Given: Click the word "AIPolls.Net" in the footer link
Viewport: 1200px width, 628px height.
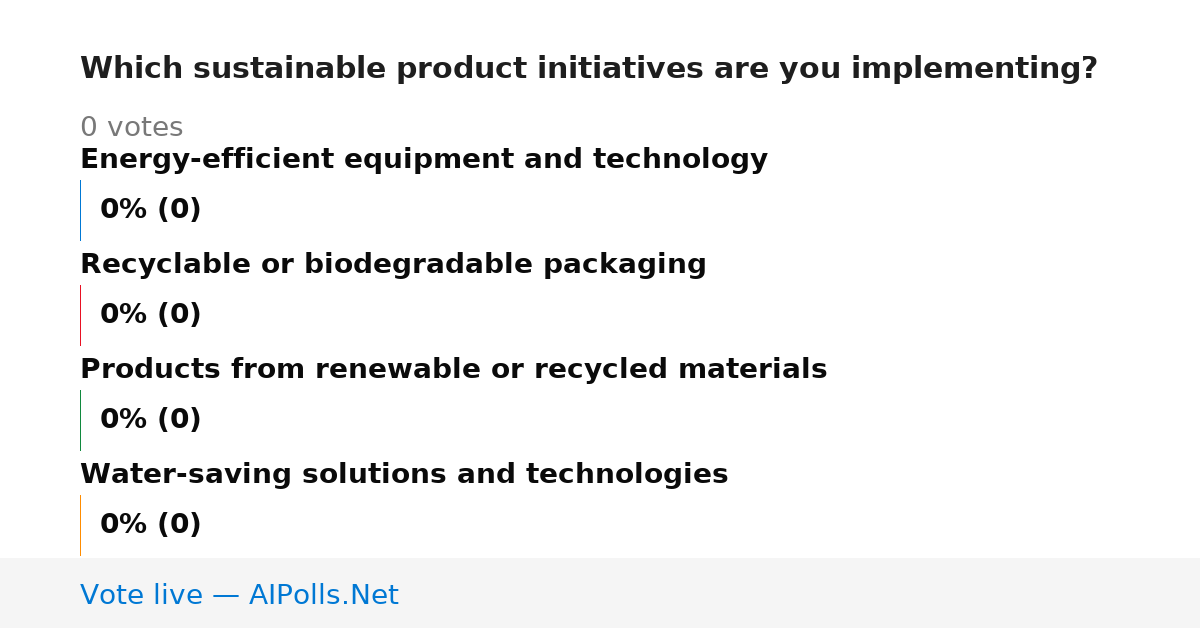Looking at the screenshot, I should point(324,595).
